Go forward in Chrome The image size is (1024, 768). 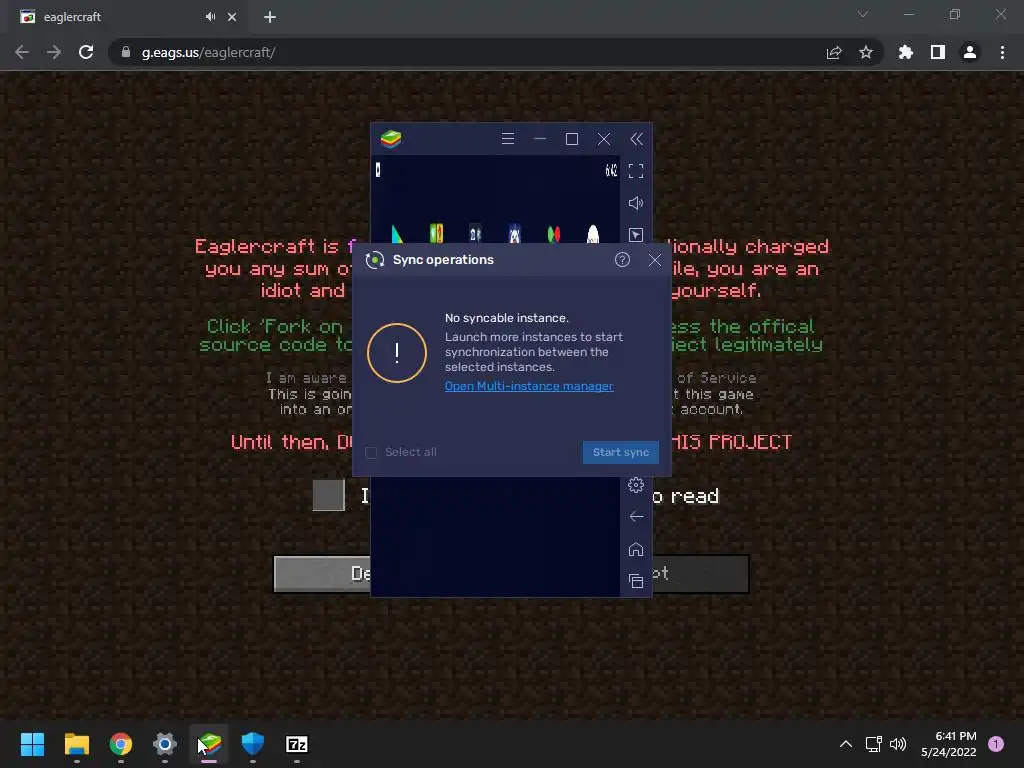click(54, 52)
